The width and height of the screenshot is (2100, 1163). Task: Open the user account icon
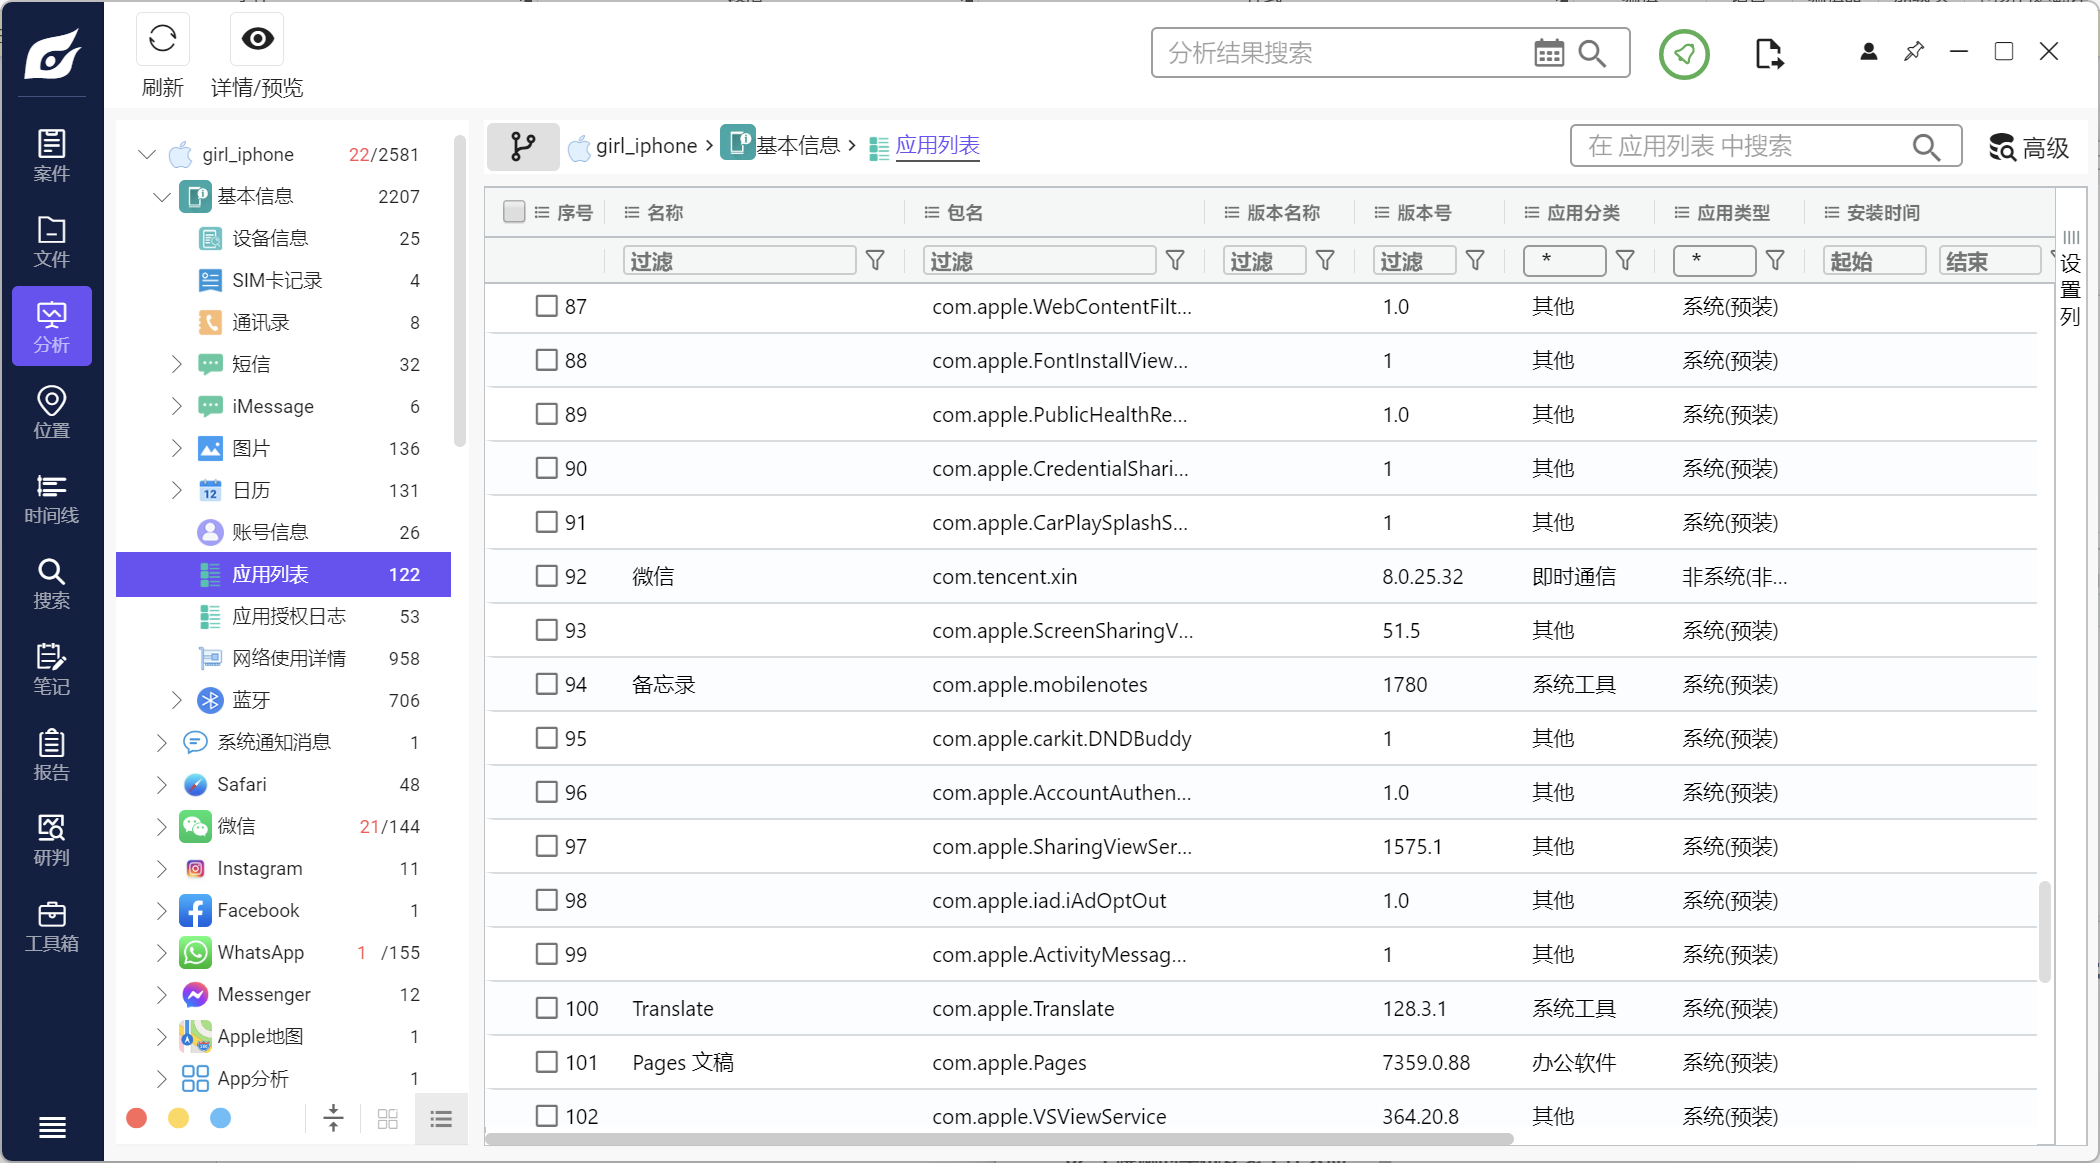[x=1868, y=52]
